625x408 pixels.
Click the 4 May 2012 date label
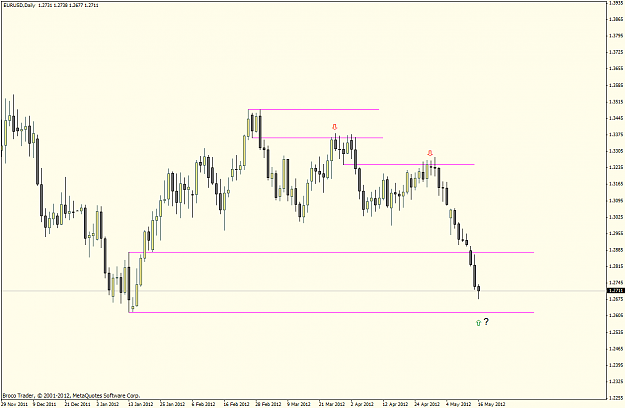[458, 404]
